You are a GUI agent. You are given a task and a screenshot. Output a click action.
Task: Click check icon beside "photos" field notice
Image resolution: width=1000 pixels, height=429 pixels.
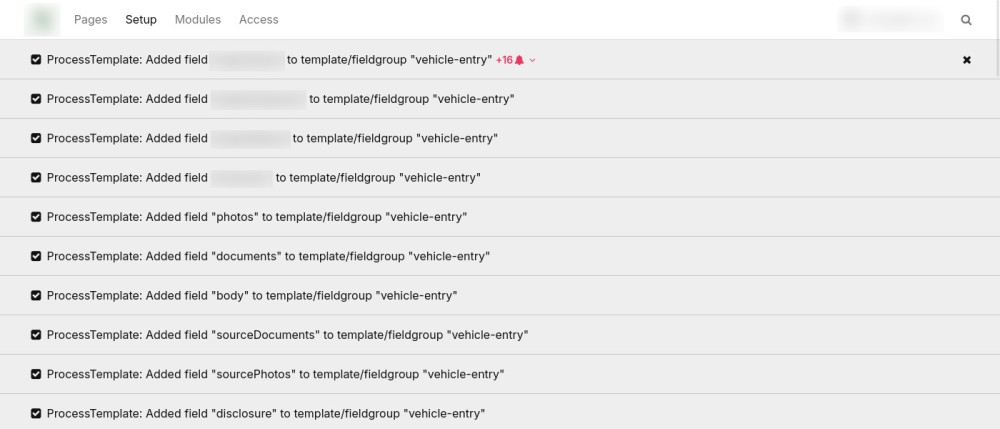(x=37, y=217)
